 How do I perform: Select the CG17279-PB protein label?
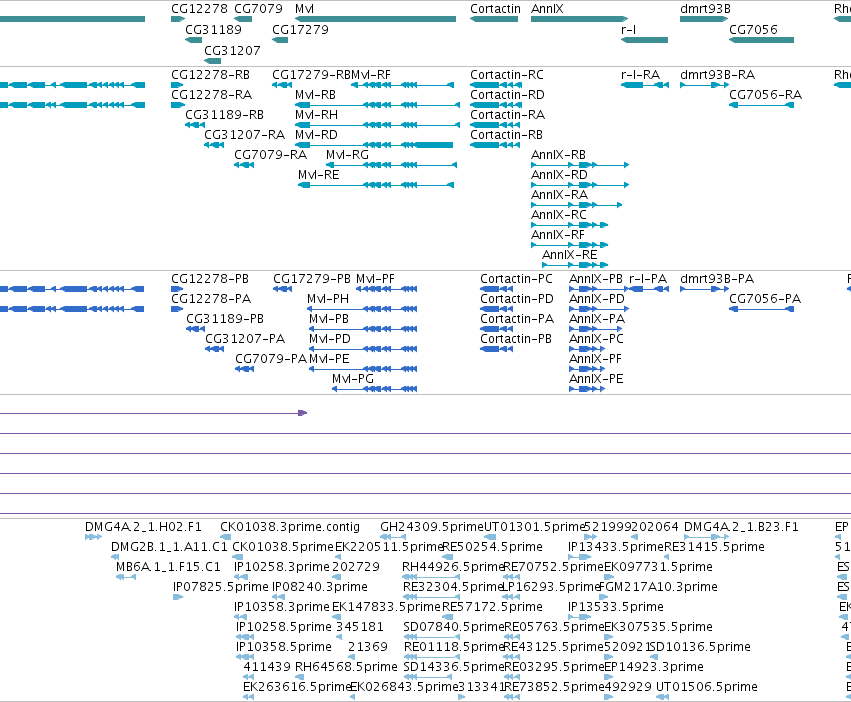(x=312, y=279)
